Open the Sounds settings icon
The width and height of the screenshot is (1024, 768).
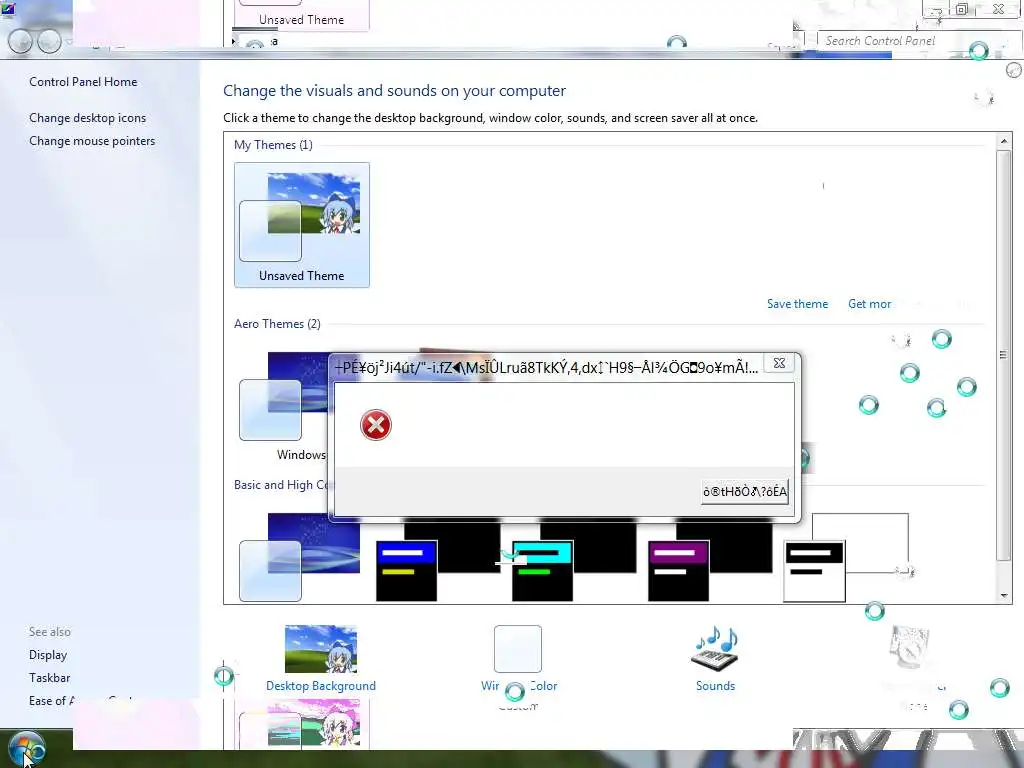(x=715, y=649)
